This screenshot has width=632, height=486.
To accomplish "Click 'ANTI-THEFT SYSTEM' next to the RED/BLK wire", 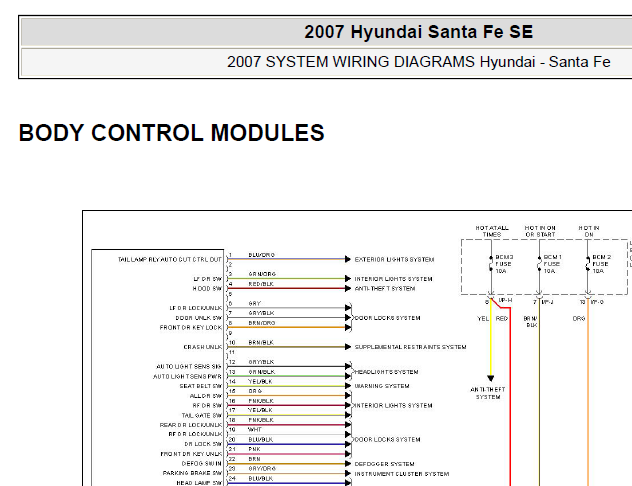I will point(385,289).
